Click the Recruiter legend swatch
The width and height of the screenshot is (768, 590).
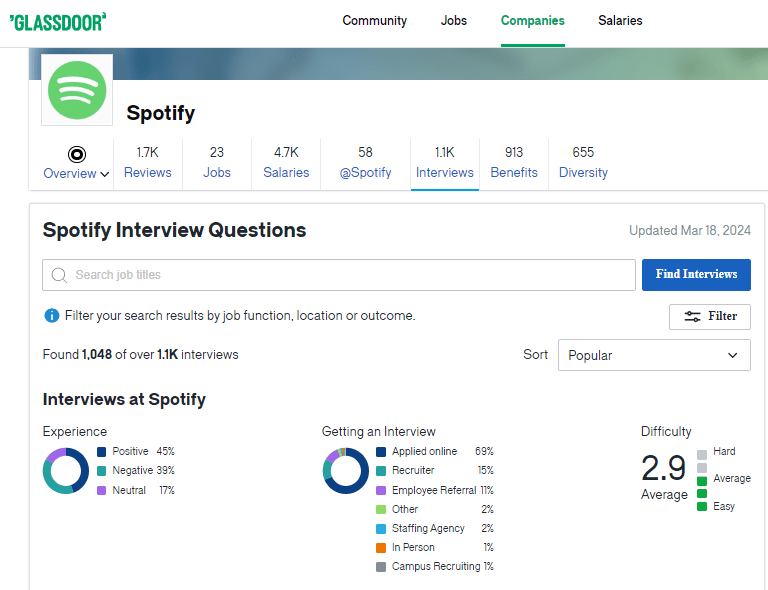click(381, 471)
